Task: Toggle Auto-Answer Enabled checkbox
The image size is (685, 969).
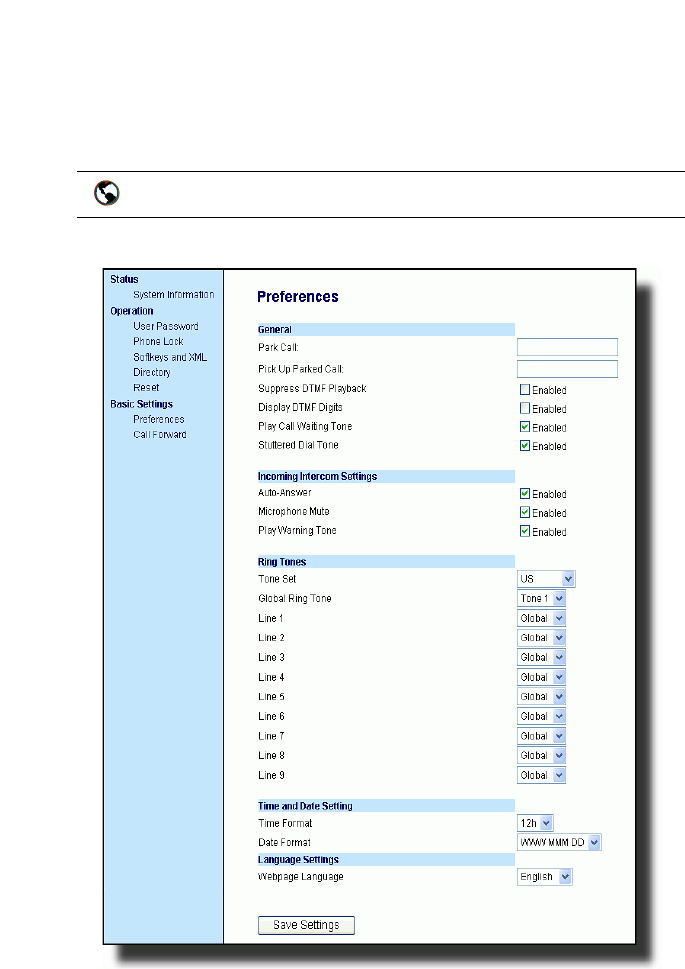Action: pos(525,493)
